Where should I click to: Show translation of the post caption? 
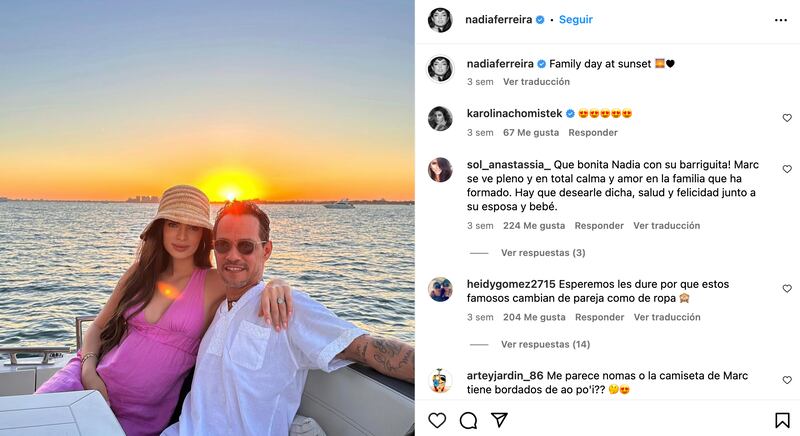point(536,82)
